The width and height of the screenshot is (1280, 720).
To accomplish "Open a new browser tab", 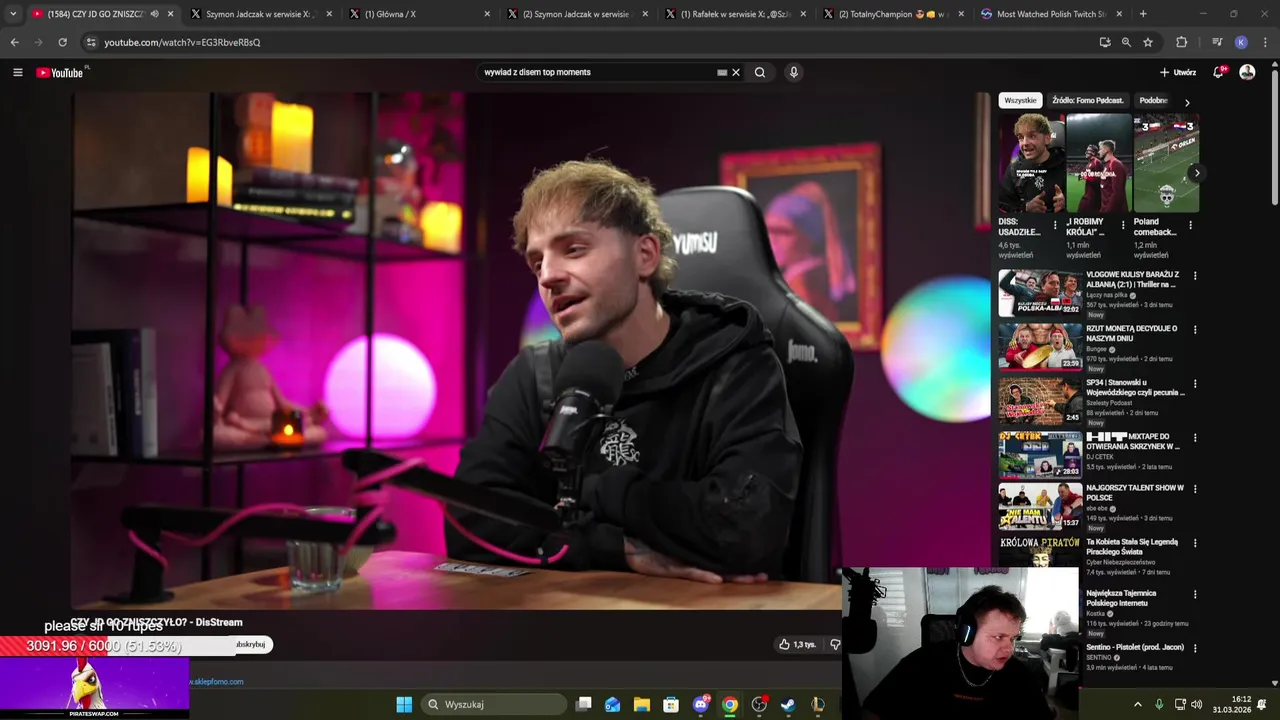I will pos(1143,14).
